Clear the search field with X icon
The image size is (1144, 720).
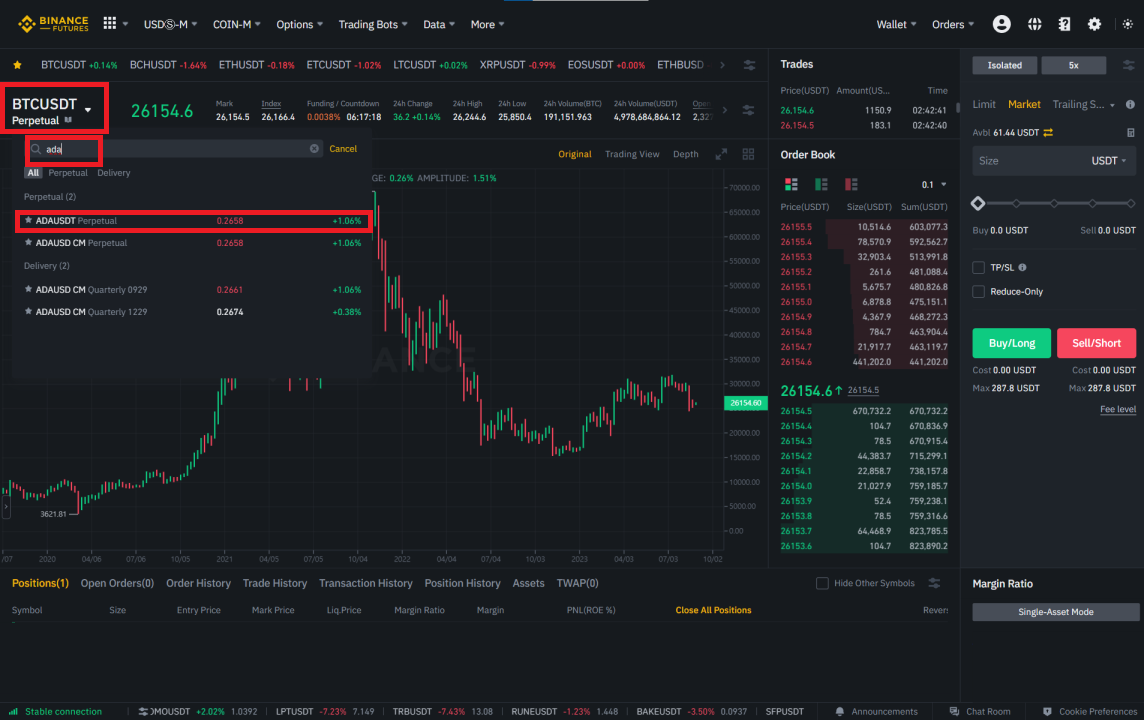point(314,148)
